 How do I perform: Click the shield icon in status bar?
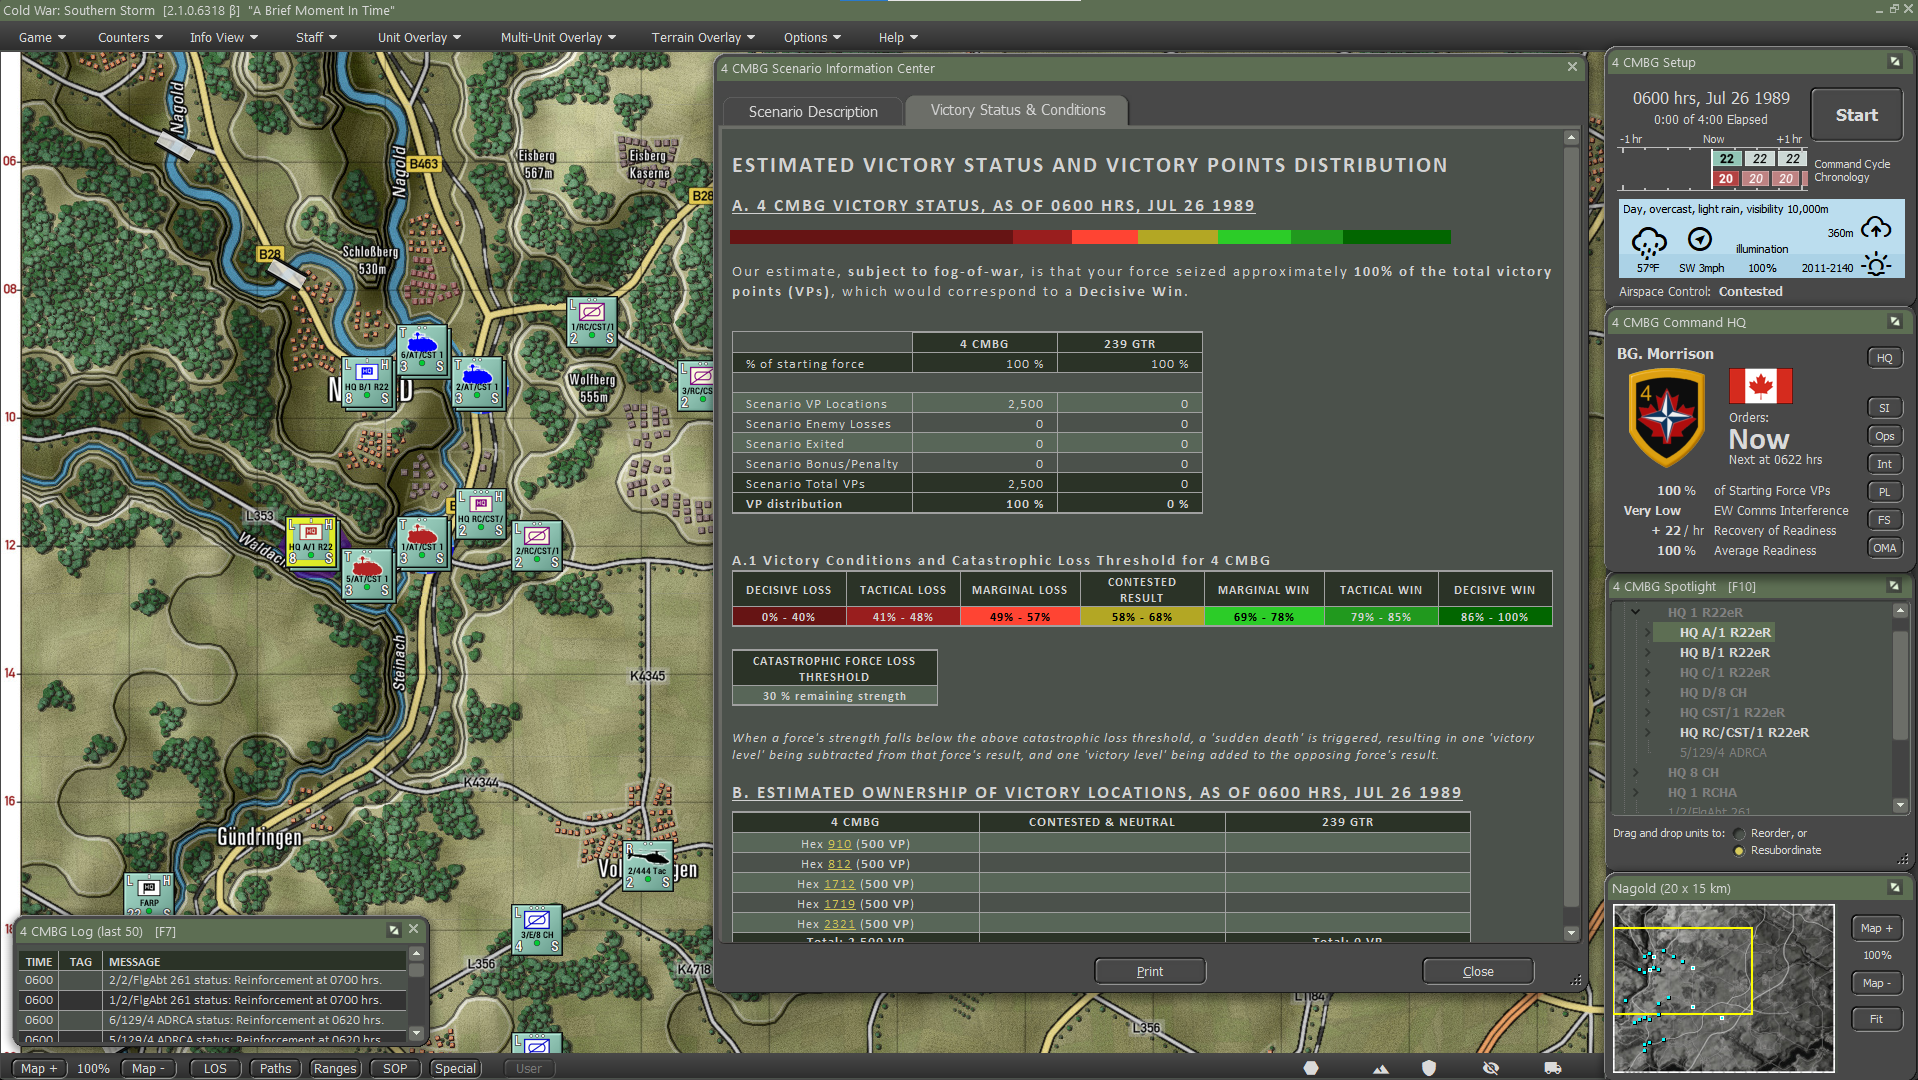pyautogui.click(x=1429, y=1068)
